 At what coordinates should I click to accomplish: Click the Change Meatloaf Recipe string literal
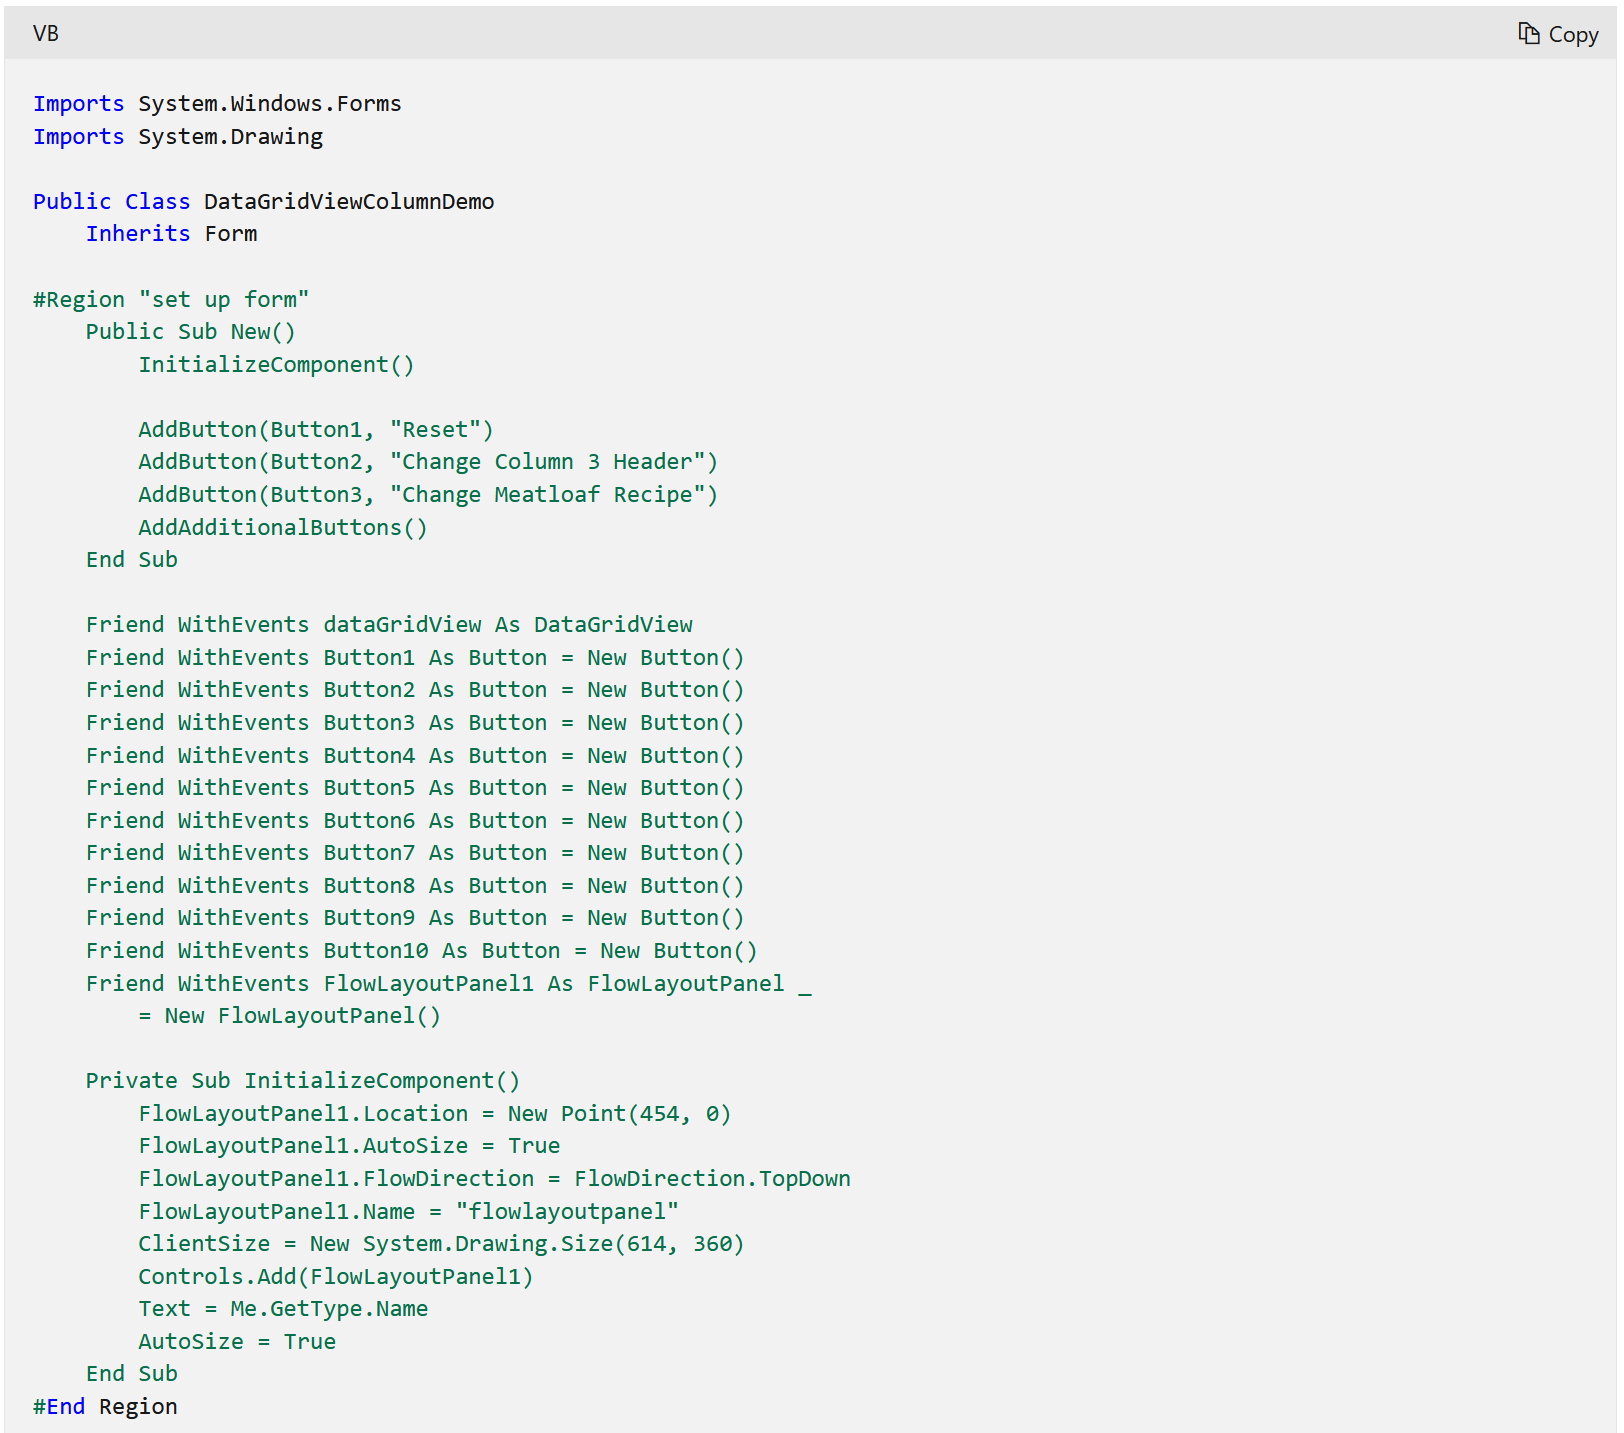[x=550, y=494]
